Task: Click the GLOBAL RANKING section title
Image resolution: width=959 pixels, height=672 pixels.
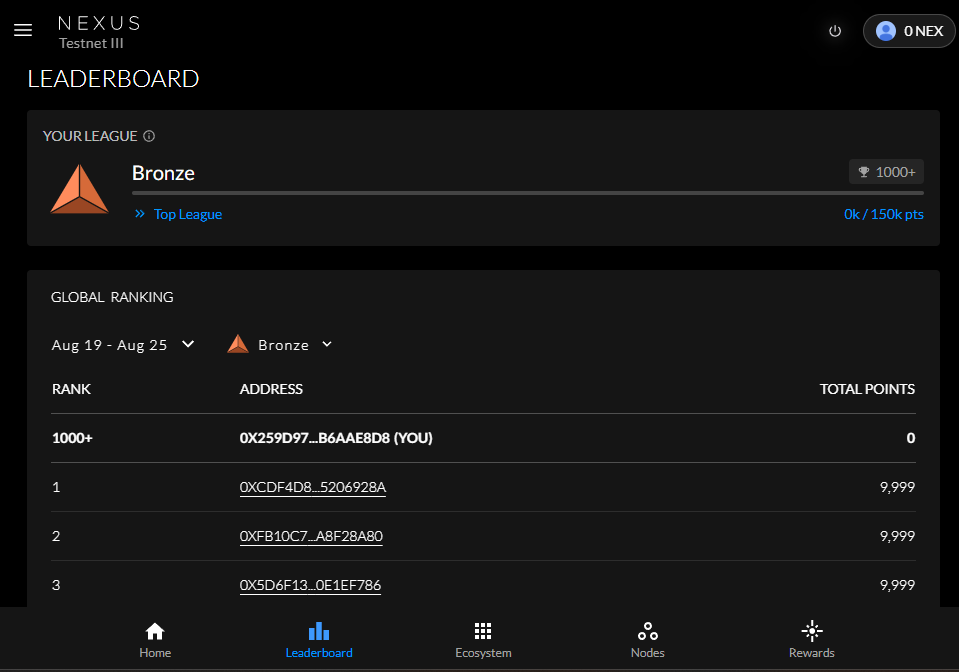Action: [x=112, y=297]
